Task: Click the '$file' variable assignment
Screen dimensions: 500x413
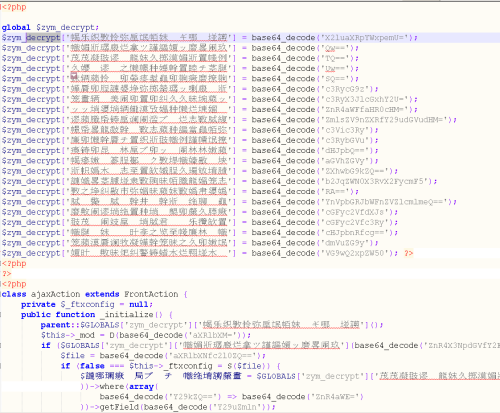Action: click(x=73, y=356)
